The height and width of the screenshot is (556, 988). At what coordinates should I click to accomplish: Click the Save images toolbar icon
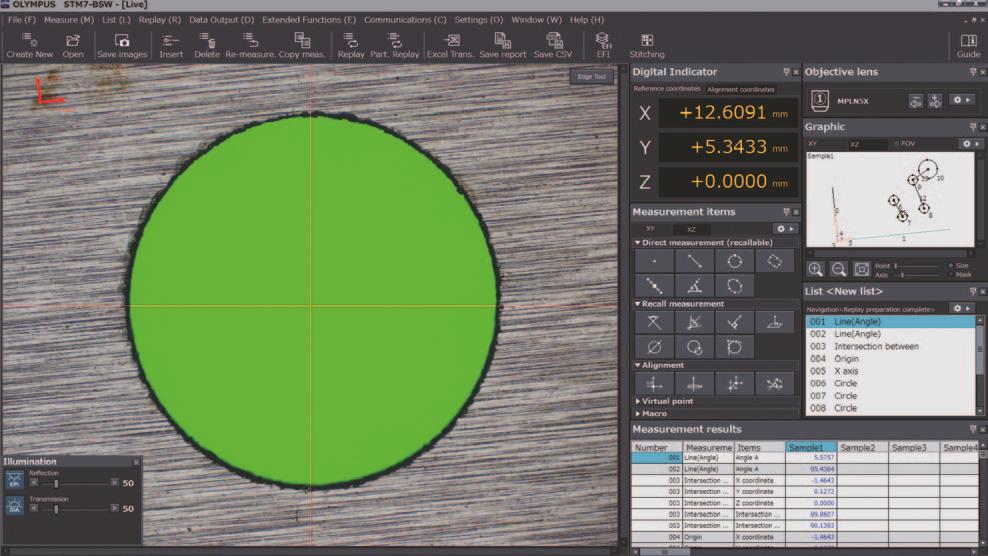pos(121,45)
